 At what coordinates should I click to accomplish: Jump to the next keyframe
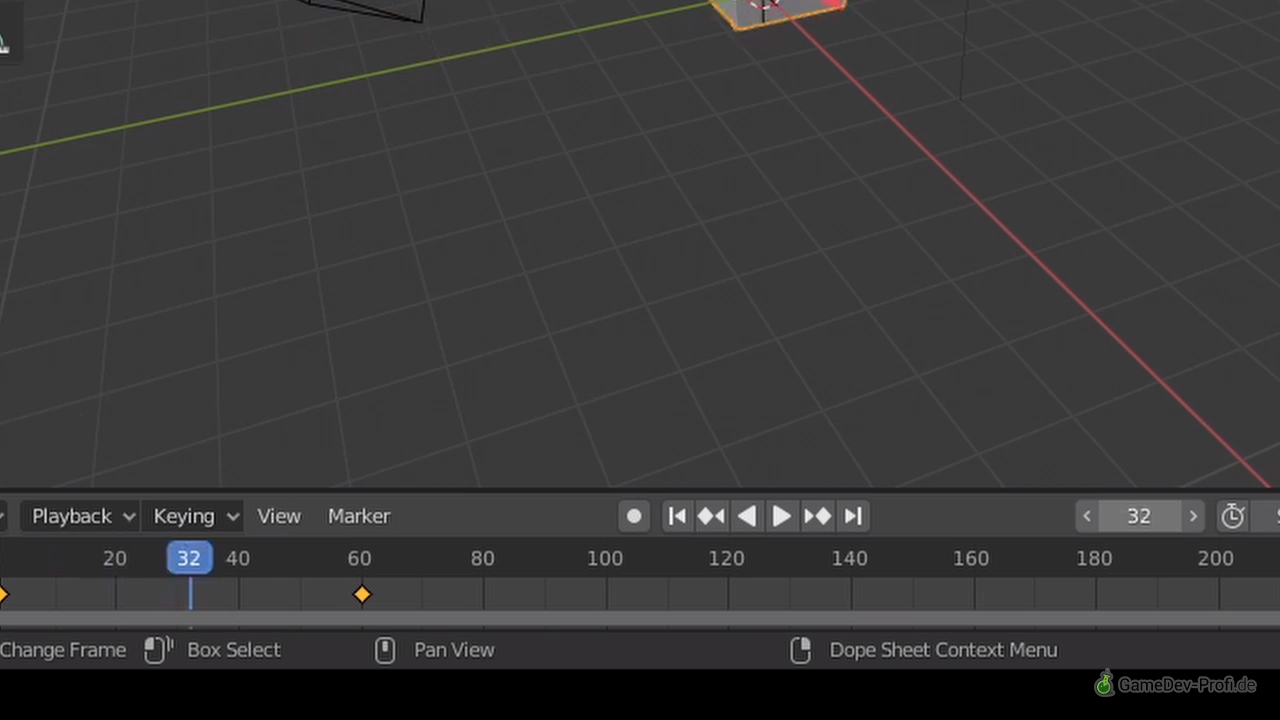pos(817,516)
